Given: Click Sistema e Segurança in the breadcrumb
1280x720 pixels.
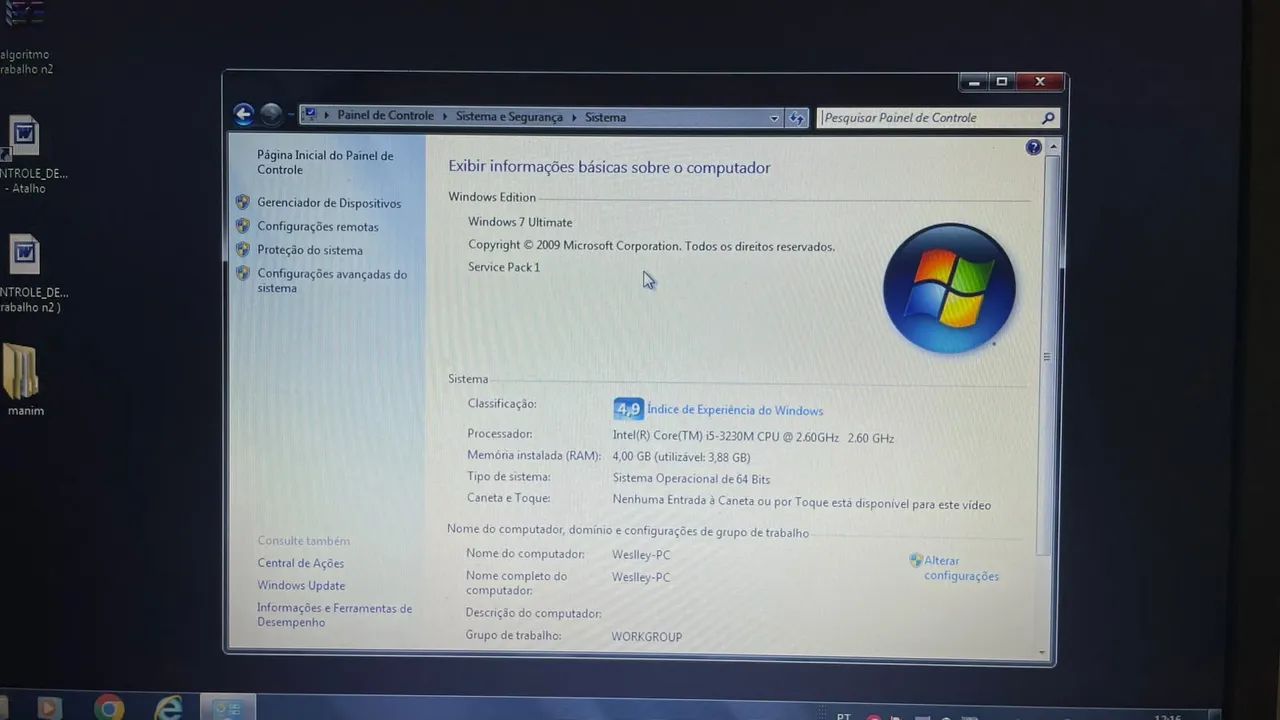Looking at the screenshot, I should coord(509,117).
